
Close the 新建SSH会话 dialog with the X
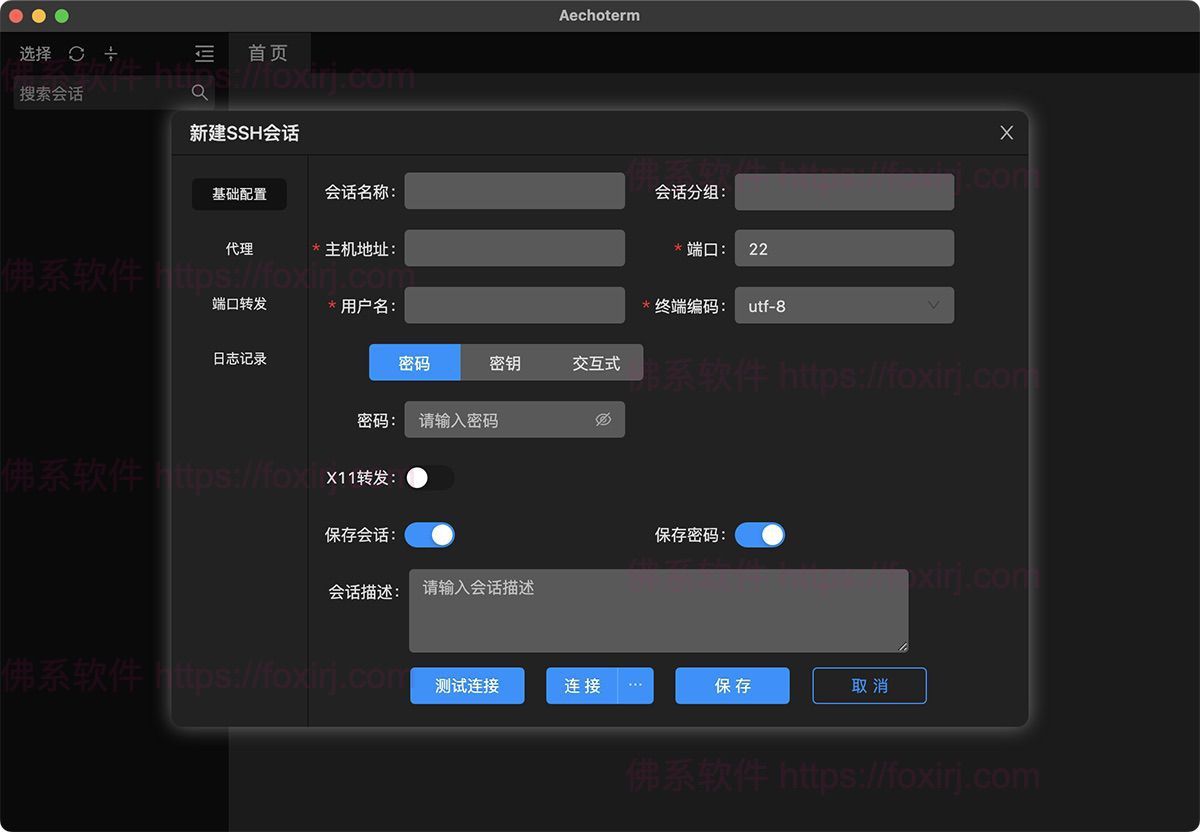click(x=1006, y=132)
